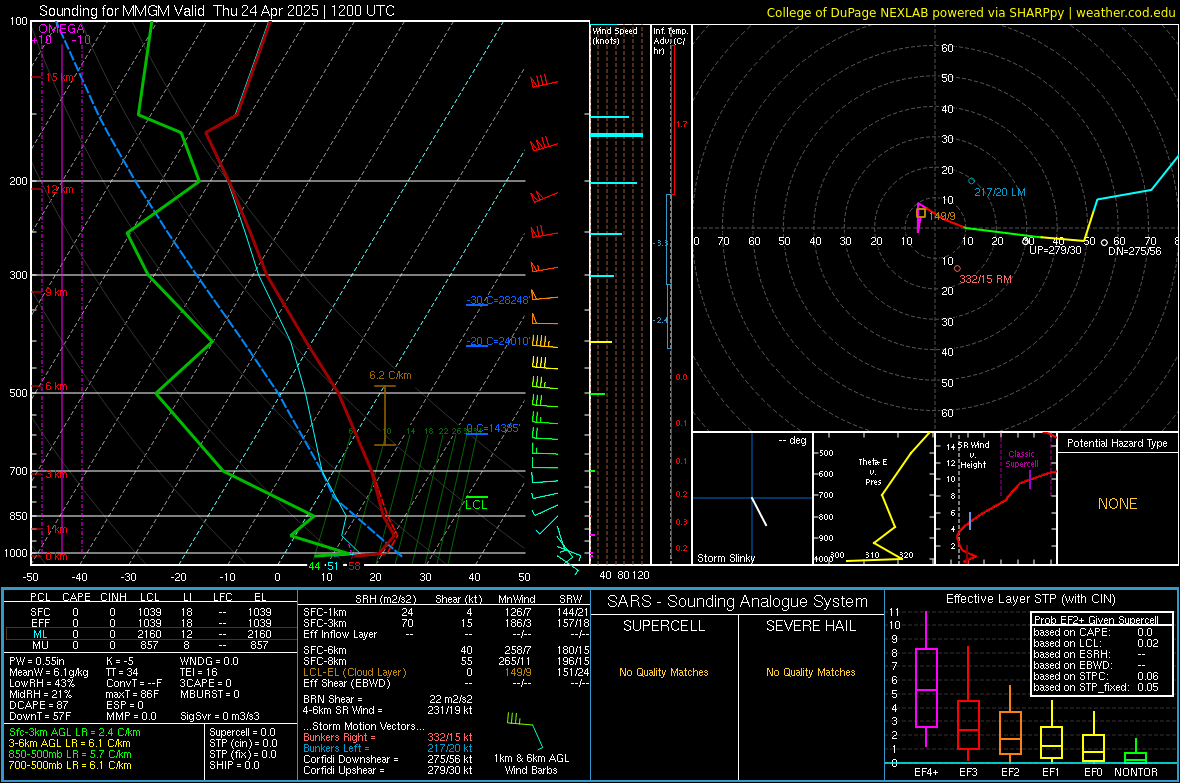This screenshot has height=783, width=1180.
Task: Click the SR Wind v. Height chart label
Action: click(972, 455)
